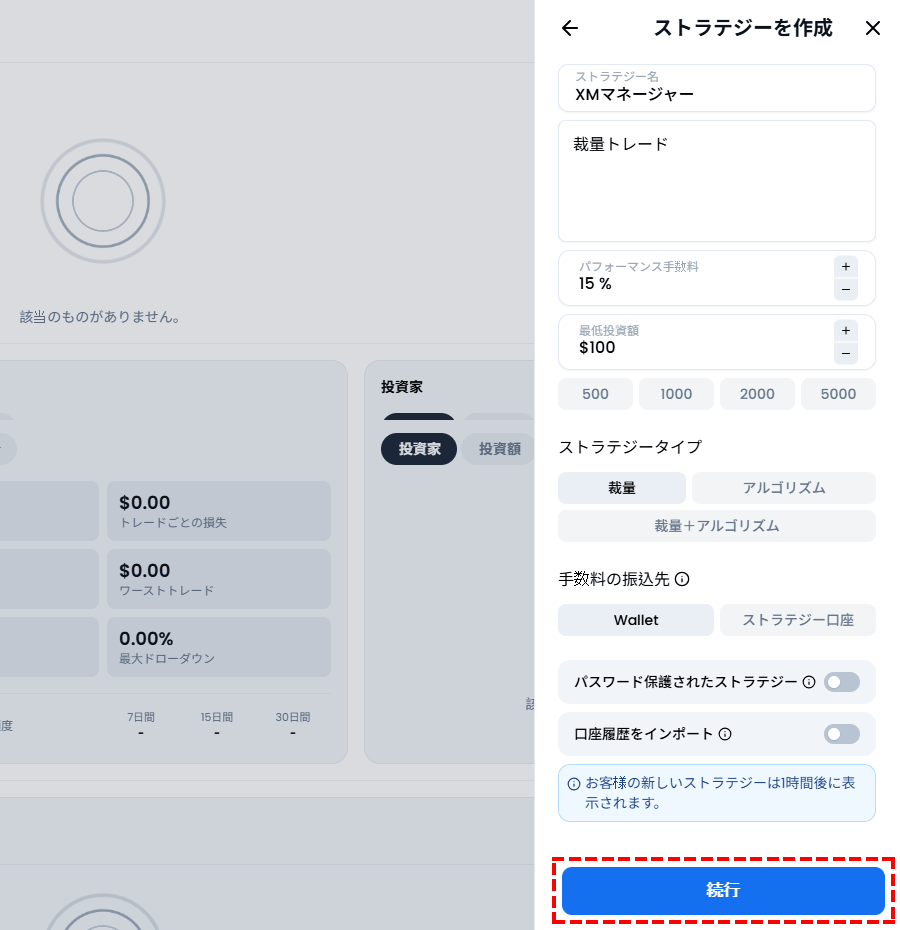Viewport: 900px width, 930px height.
Task: Click the 15日間 period label
Action: (x=217, y=717)
